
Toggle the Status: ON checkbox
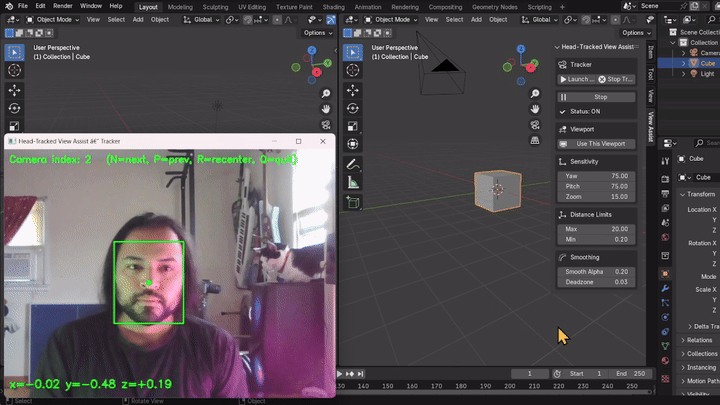[x=562, y=111]
